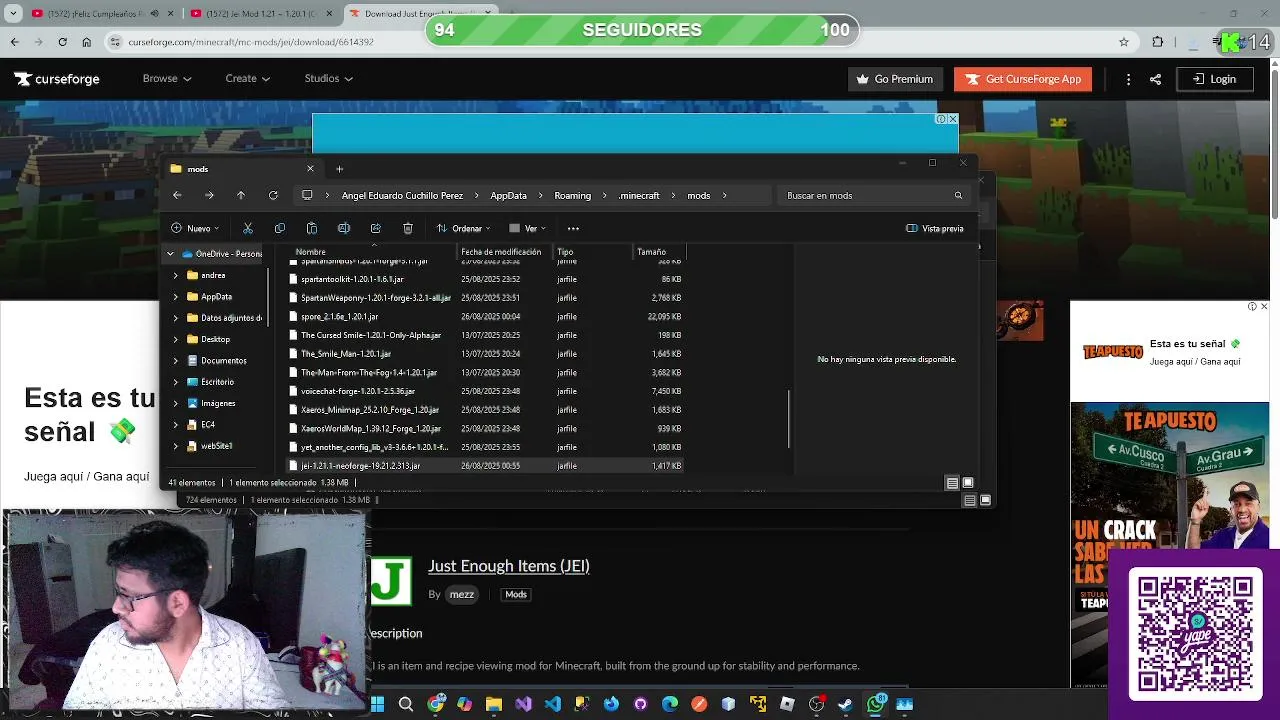This screenshot has height=720, width=1280.
Task: Click .minecraft in the breadcrumb path
Action: tap(639, 195)
